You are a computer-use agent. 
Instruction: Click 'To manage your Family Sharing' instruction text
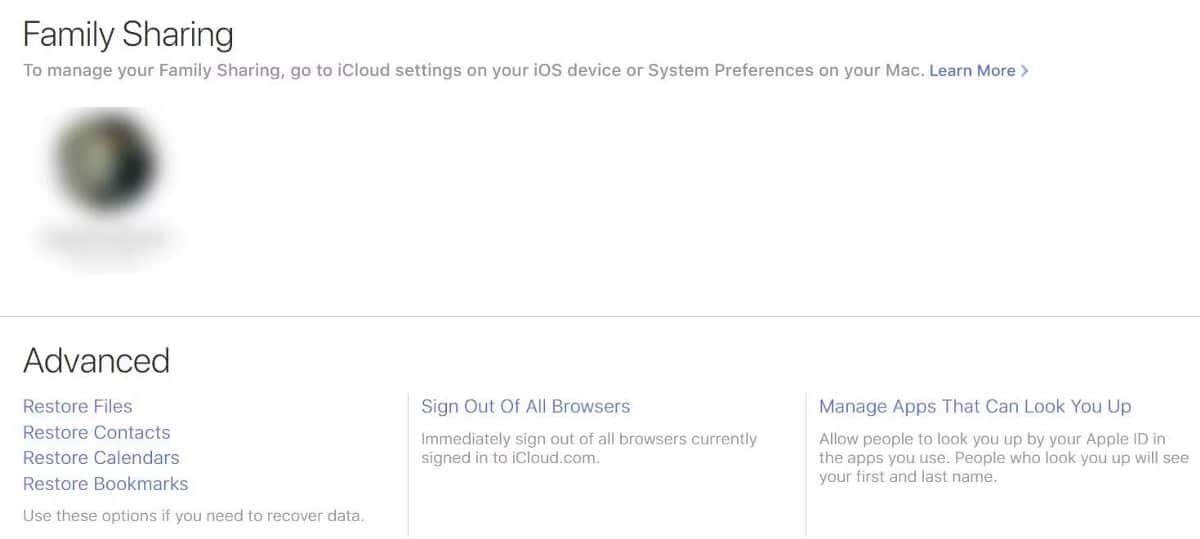[x=473, y=70]
